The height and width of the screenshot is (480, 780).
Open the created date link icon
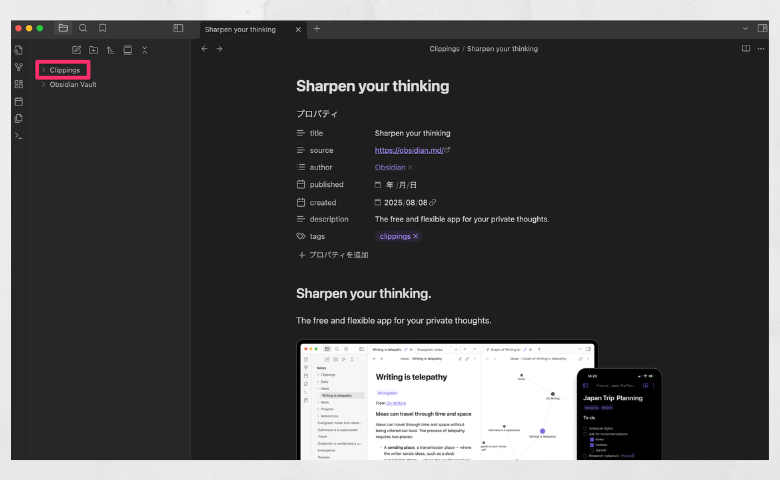432,202
